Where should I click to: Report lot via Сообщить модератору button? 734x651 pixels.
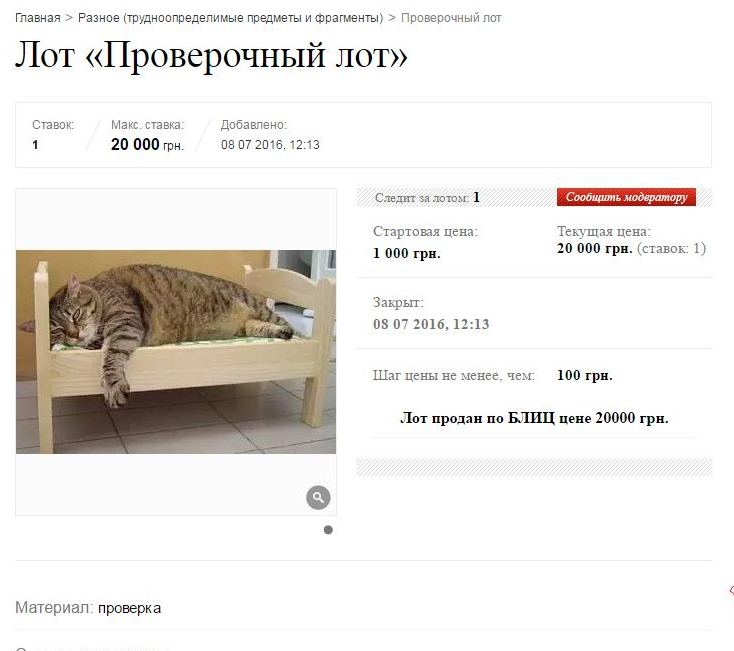626,197
